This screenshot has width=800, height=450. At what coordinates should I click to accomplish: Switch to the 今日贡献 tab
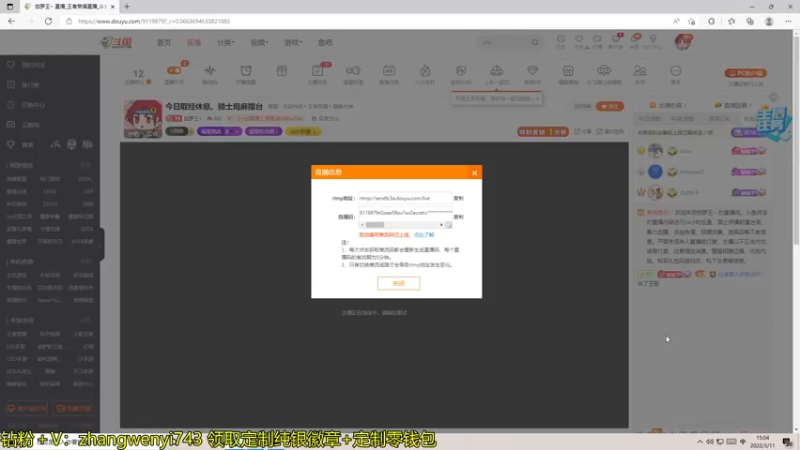pyautogui.click(x=649, y=118)
